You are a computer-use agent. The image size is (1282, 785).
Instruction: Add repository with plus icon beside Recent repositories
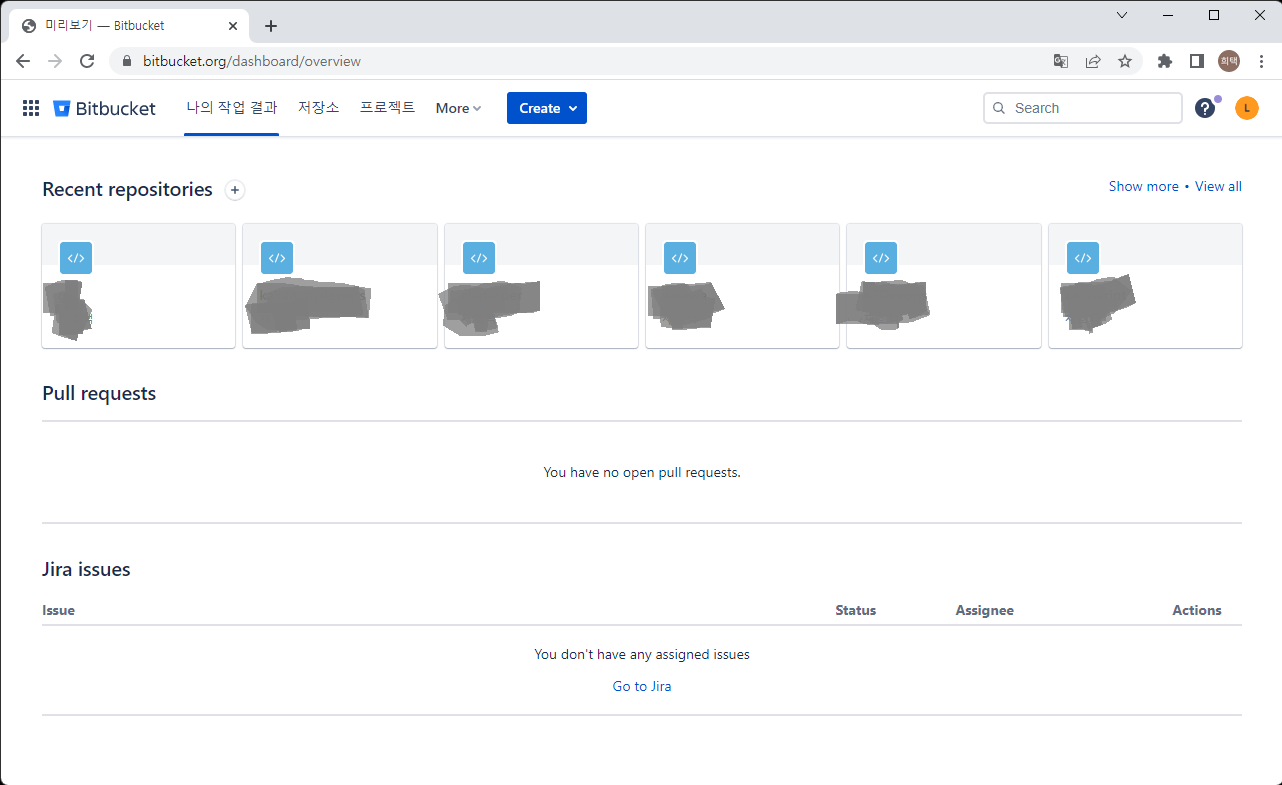[x=235, y=190]
